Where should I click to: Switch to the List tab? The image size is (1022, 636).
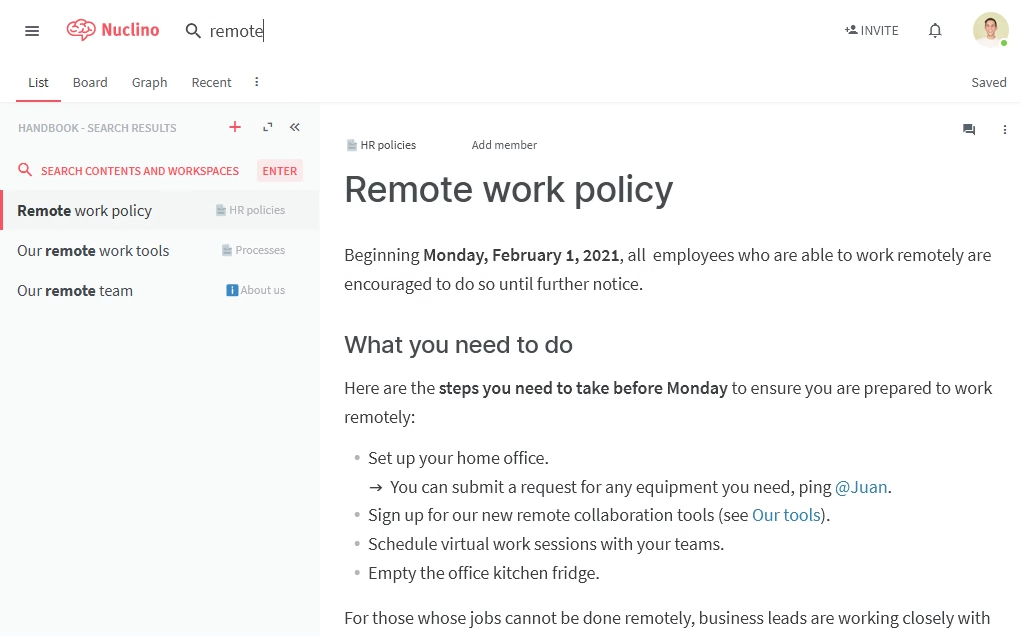[x=38, y=82]
